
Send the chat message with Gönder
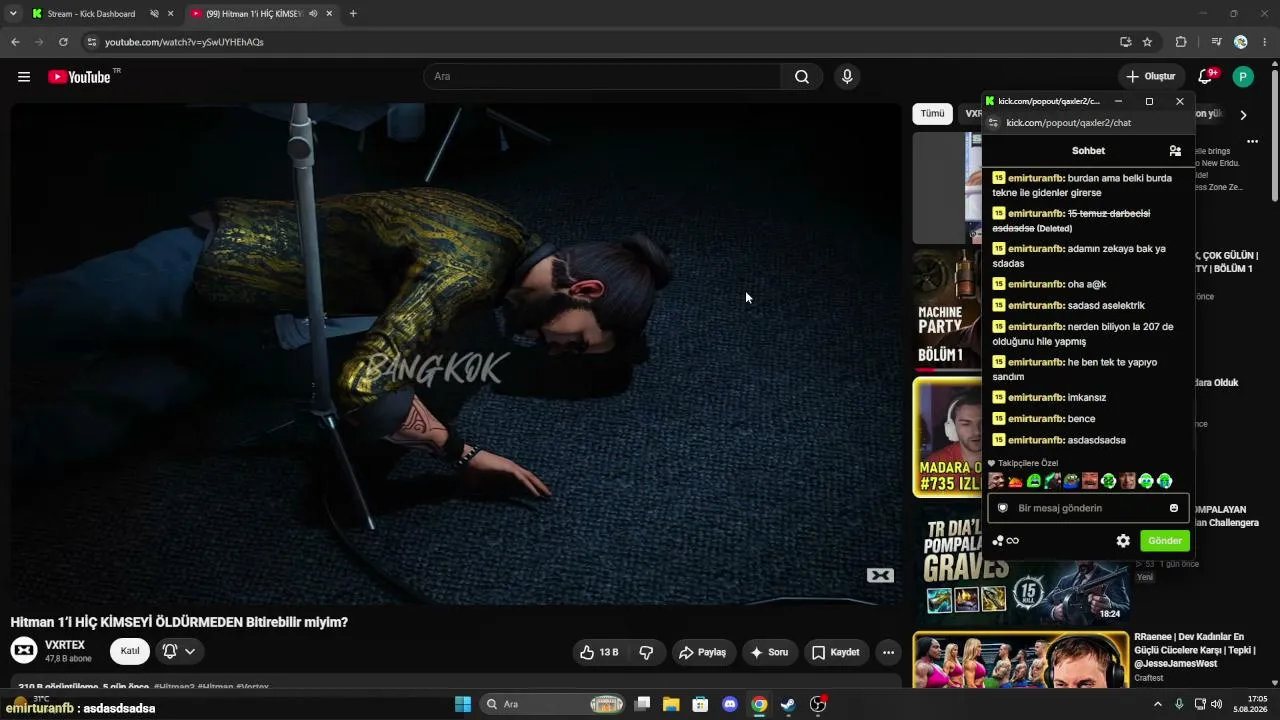coord(1165,541)
